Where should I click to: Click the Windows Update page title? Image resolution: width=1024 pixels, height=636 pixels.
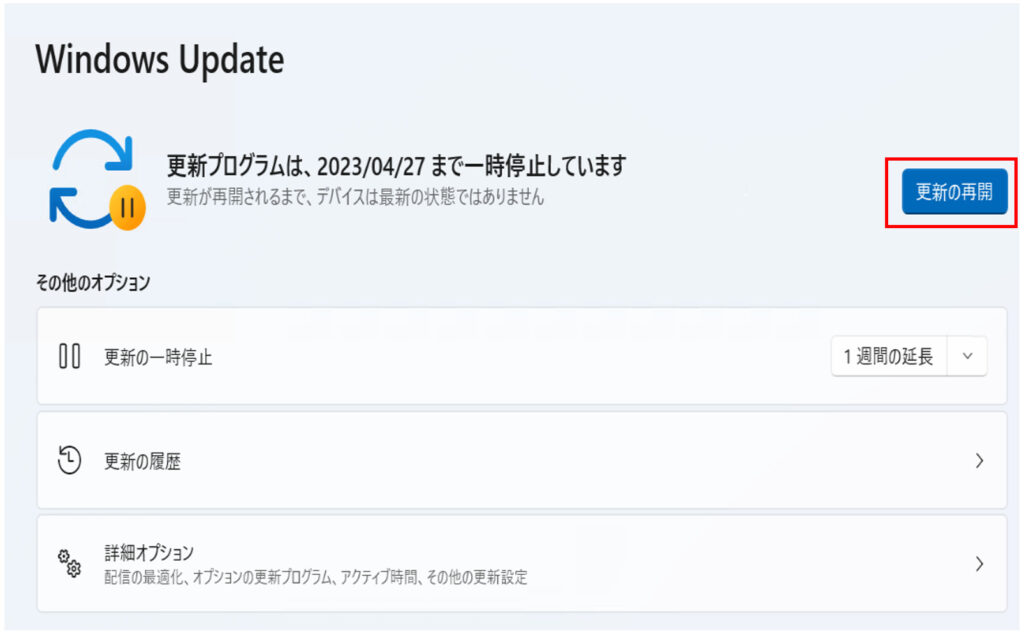point(160,60)
